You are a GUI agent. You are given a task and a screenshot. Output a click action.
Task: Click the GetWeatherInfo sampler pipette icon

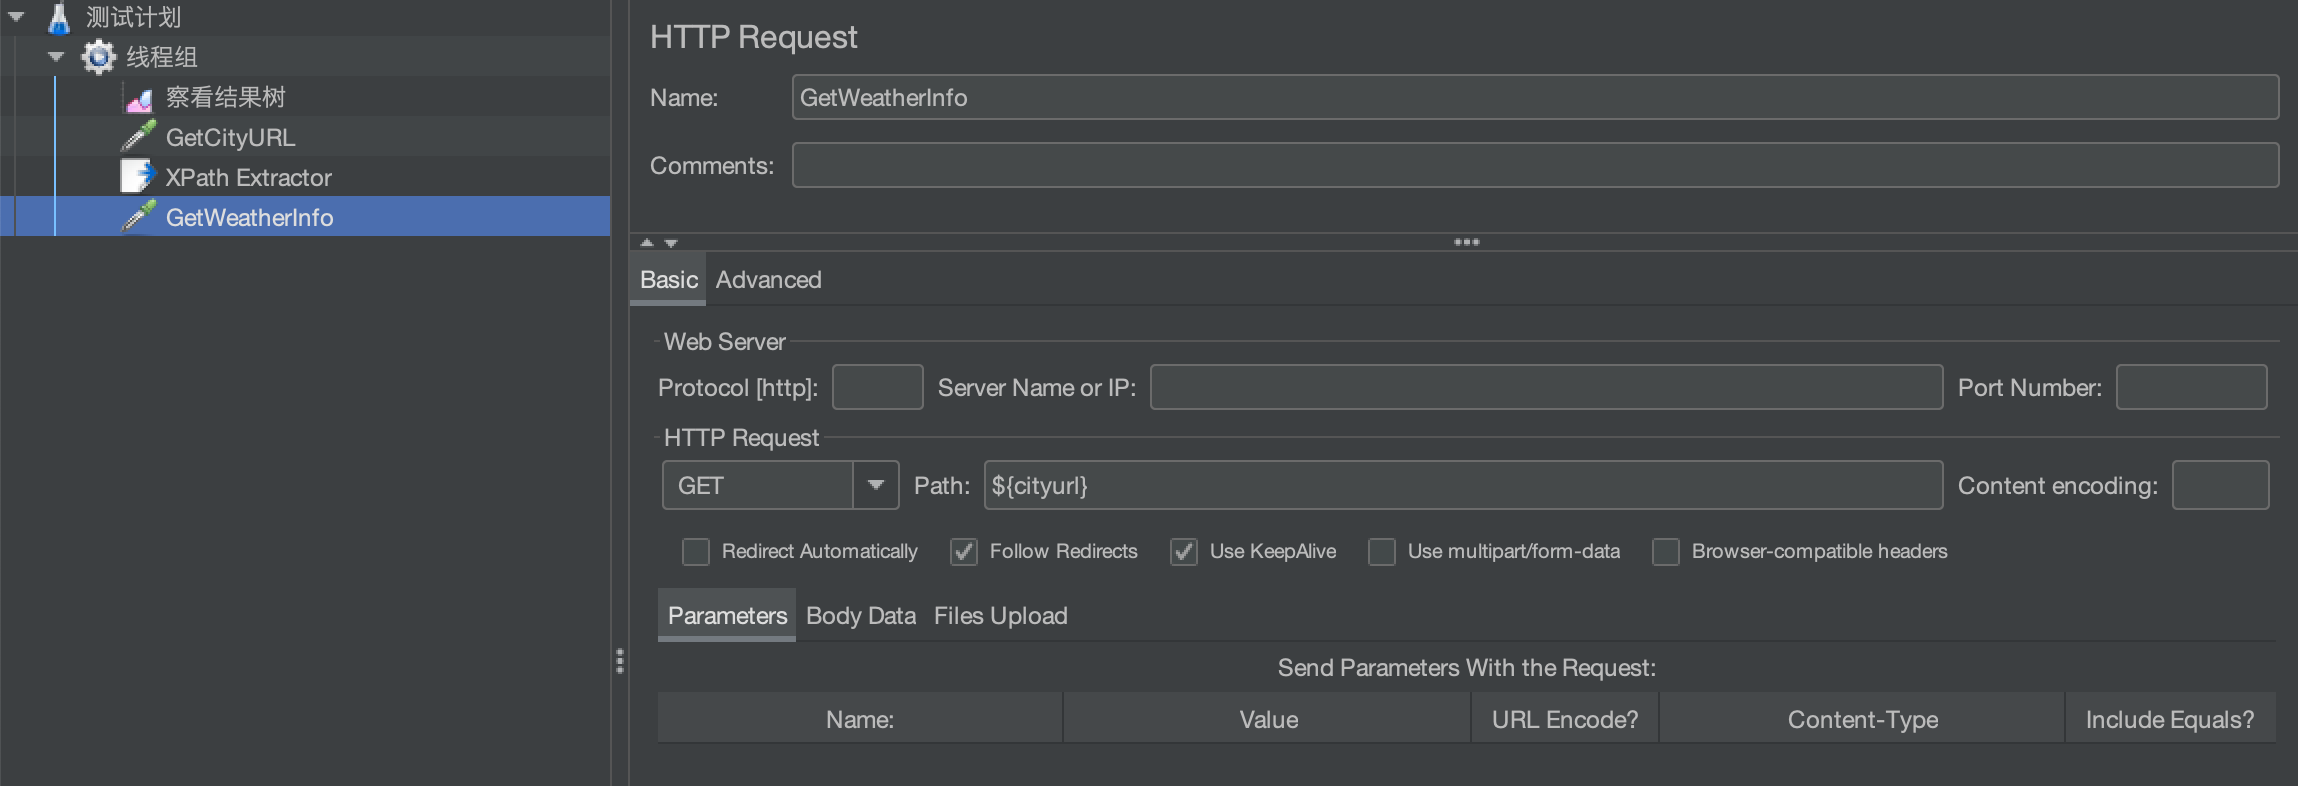(139, 217)
